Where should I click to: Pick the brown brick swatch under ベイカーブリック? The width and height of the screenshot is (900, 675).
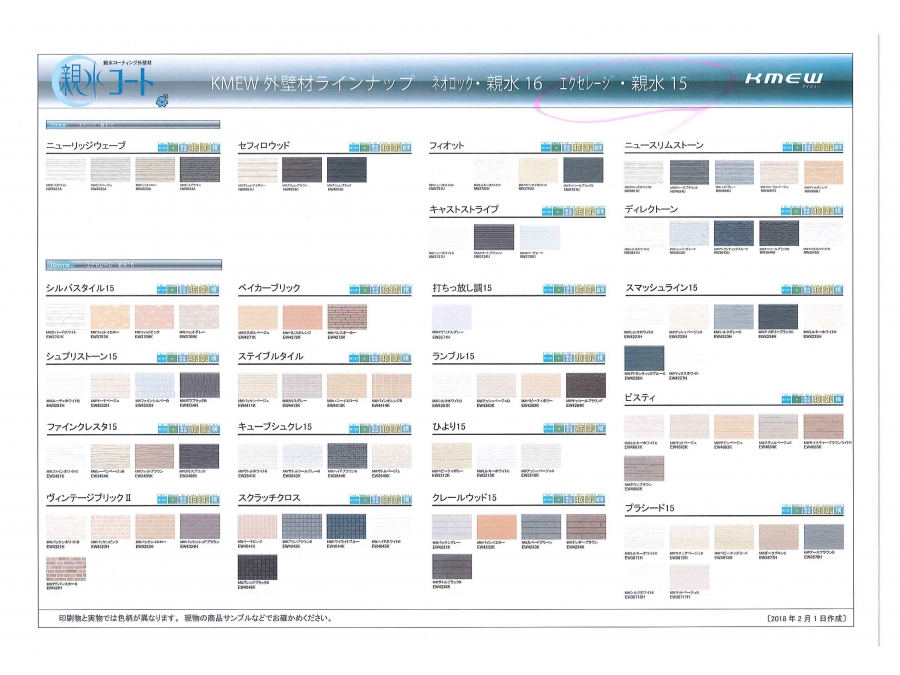click(347, 316)
